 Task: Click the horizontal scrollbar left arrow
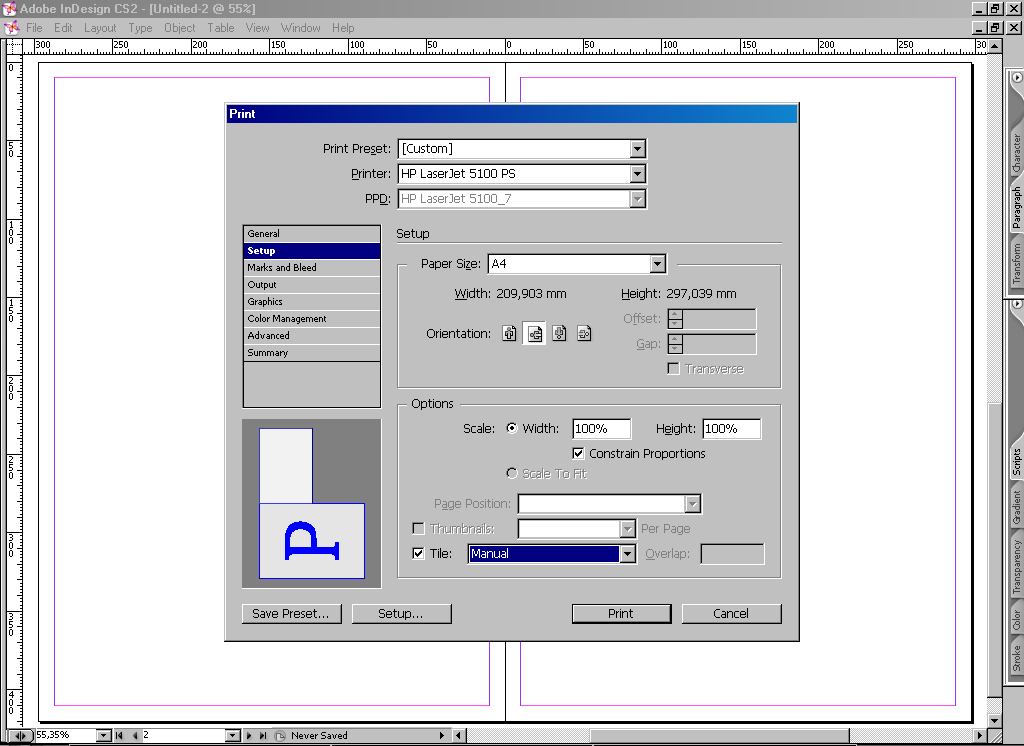coord(459,736)
